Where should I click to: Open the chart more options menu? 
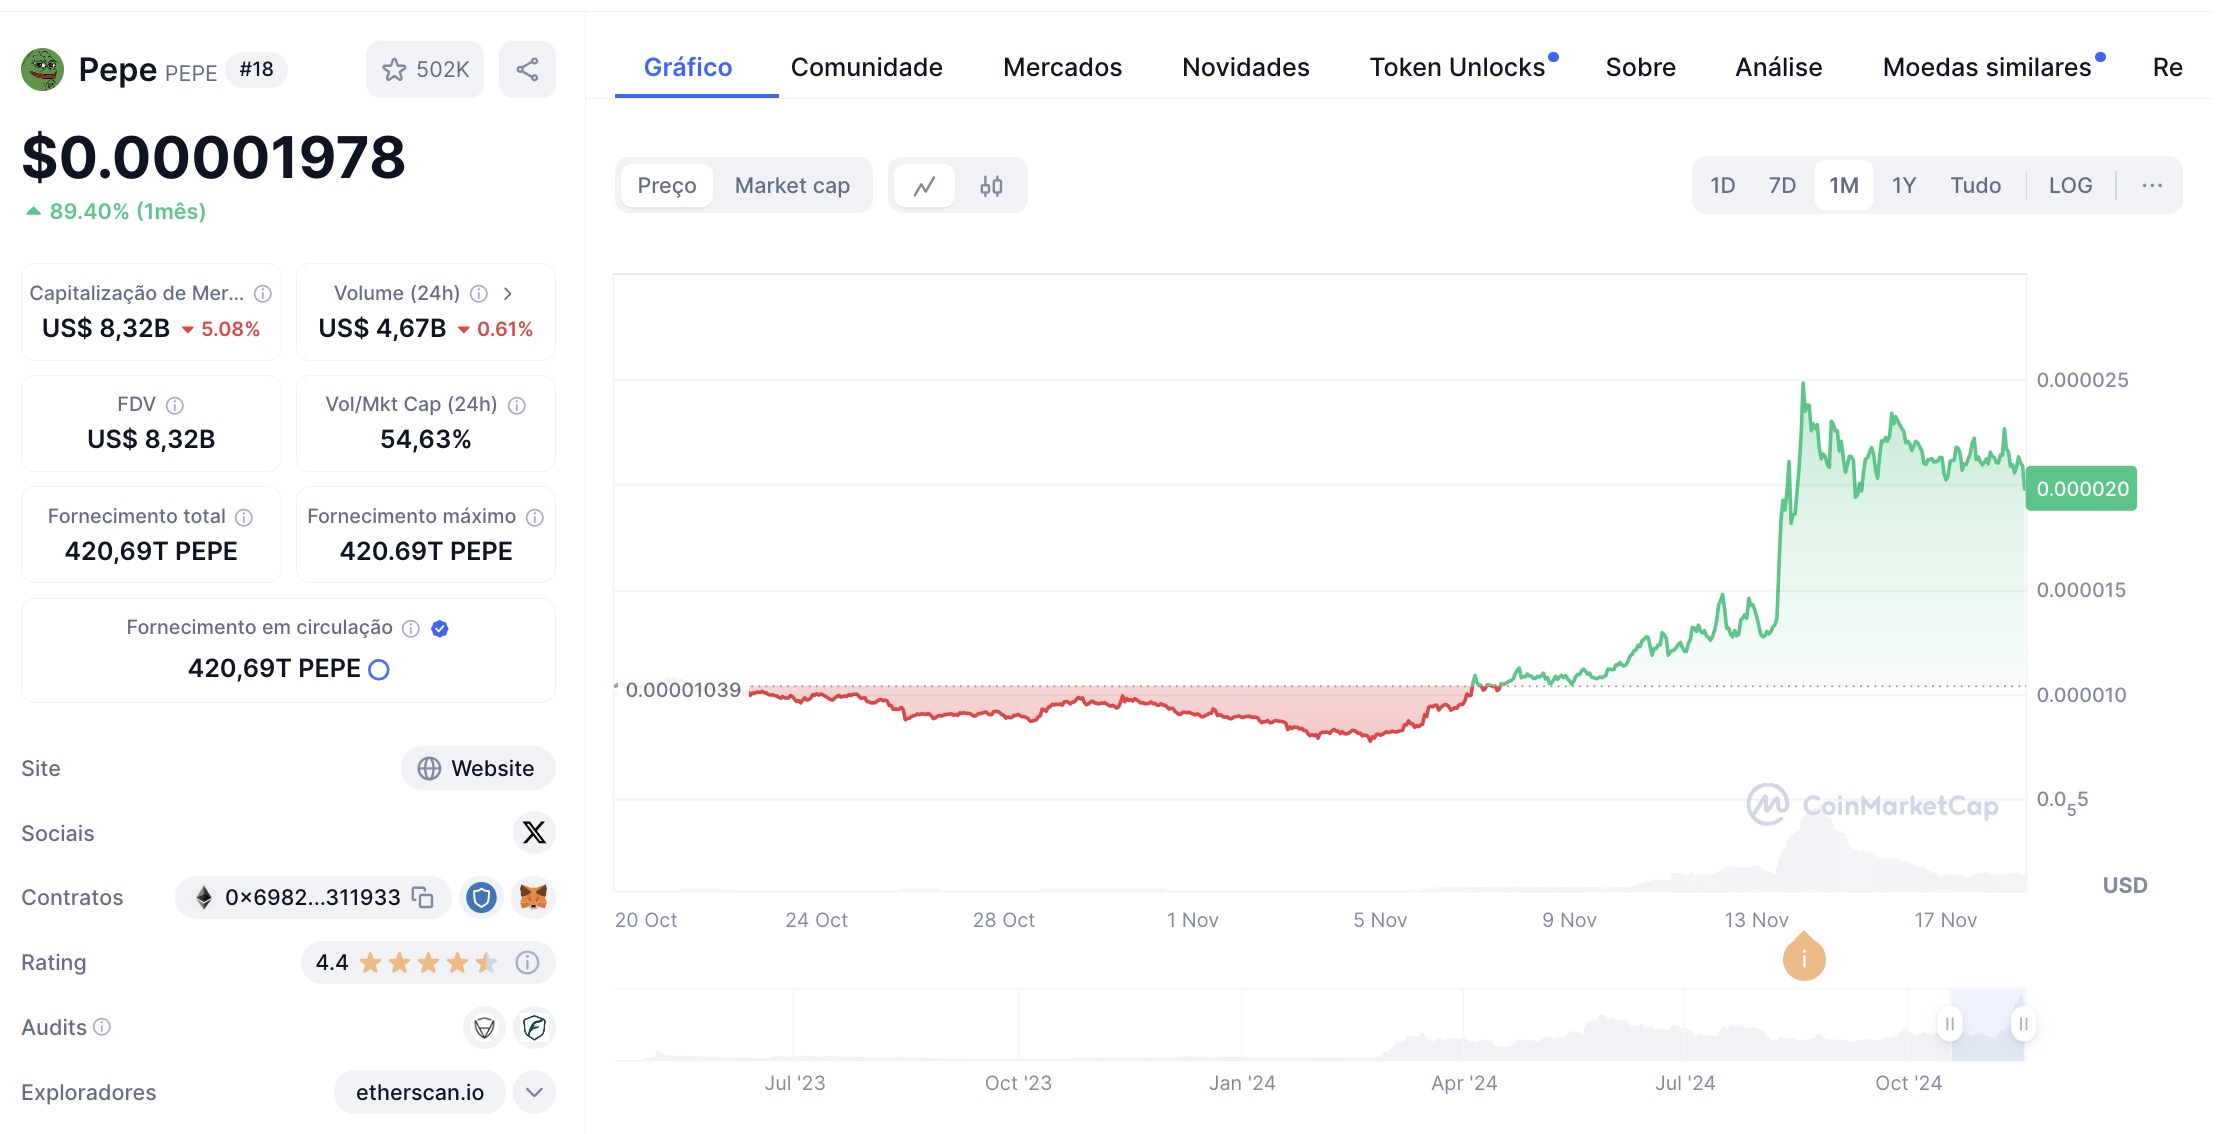tap(2152, 185)
